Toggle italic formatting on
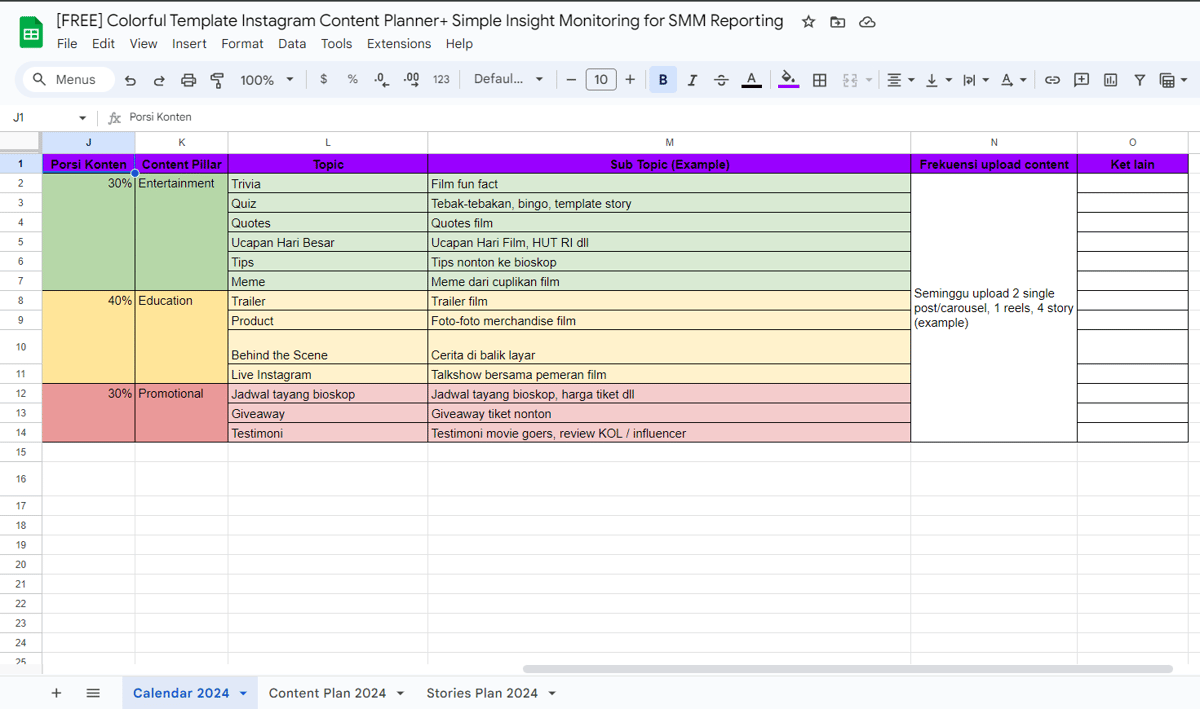 (692, 79)
